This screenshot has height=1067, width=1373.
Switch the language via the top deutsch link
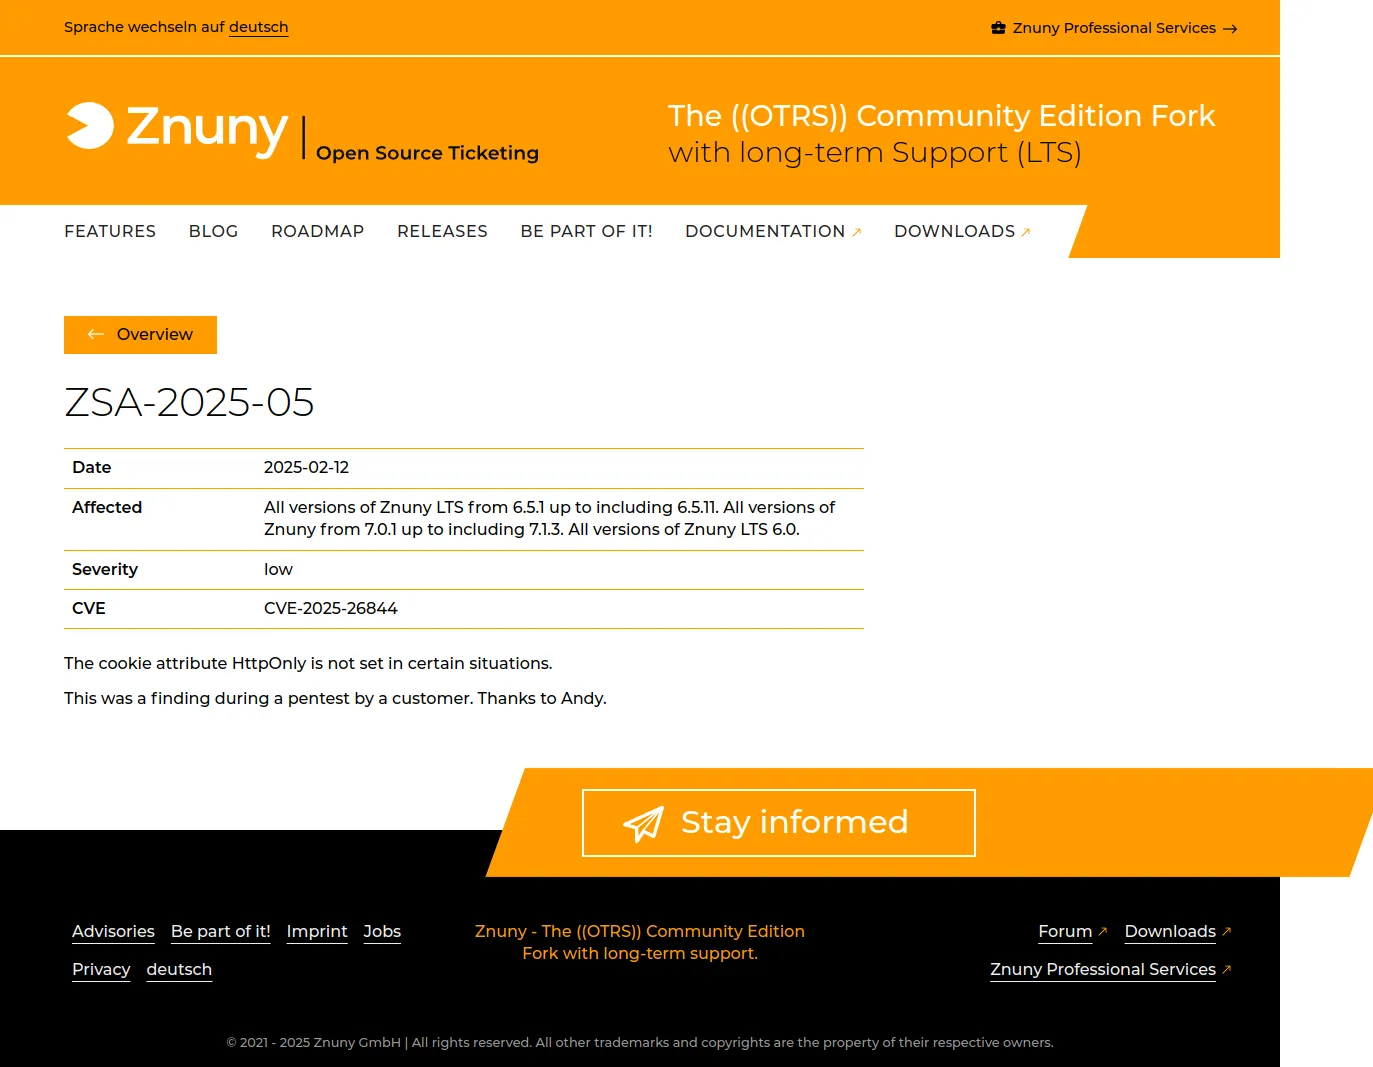pos(259,27)
